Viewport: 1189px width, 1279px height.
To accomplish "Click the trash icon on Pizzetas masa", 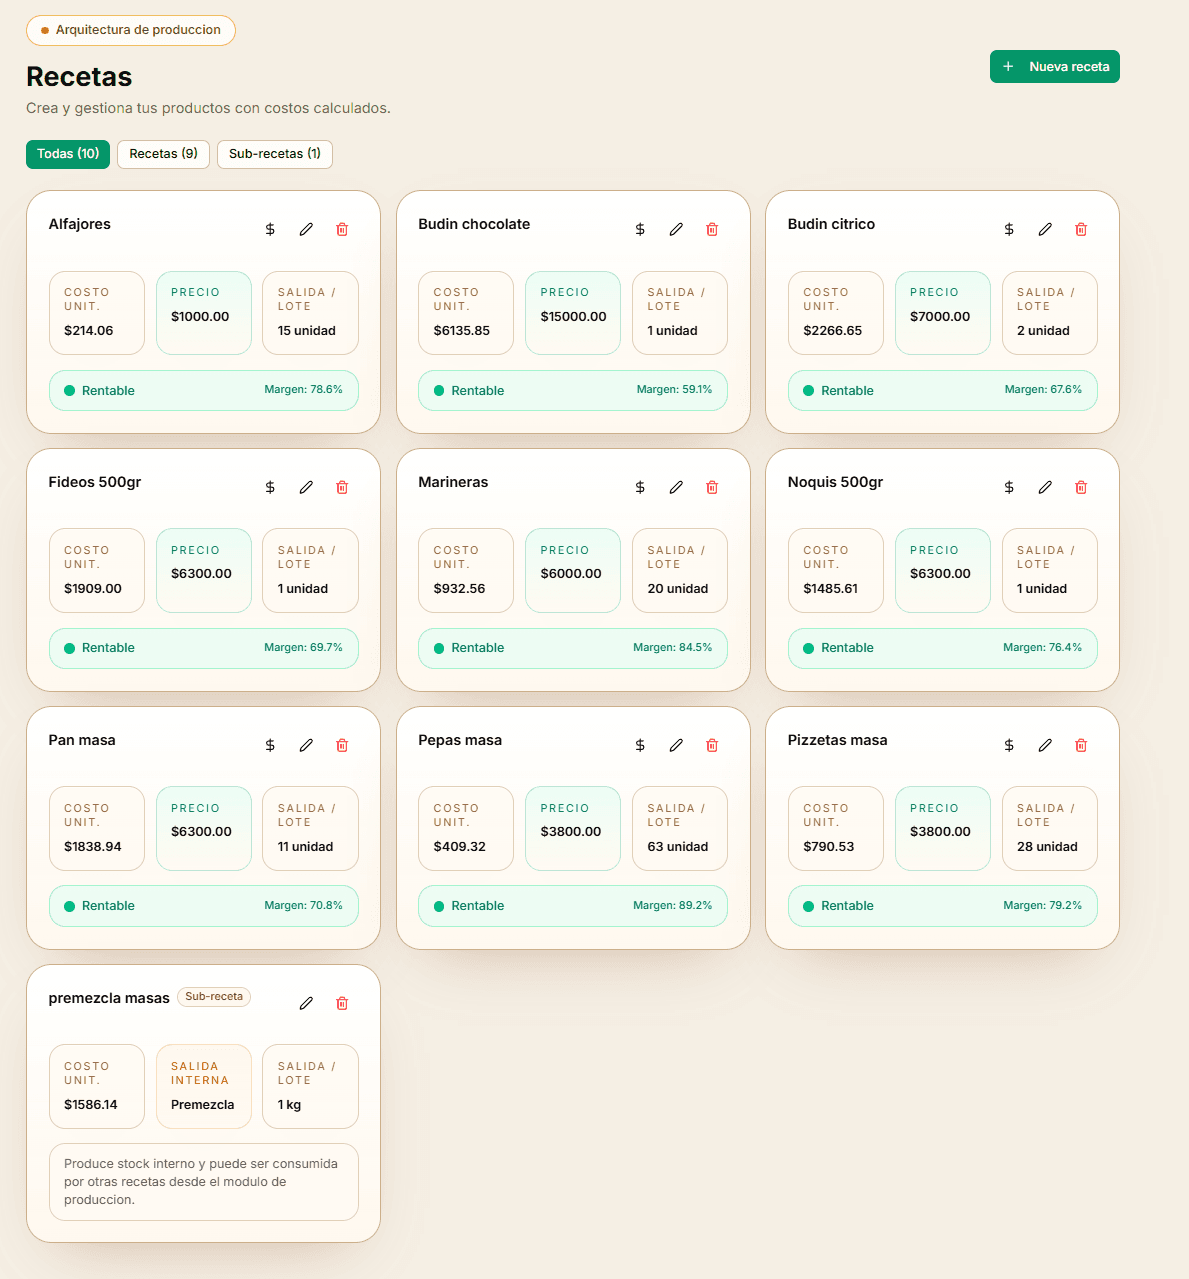I will (1081, 745).
